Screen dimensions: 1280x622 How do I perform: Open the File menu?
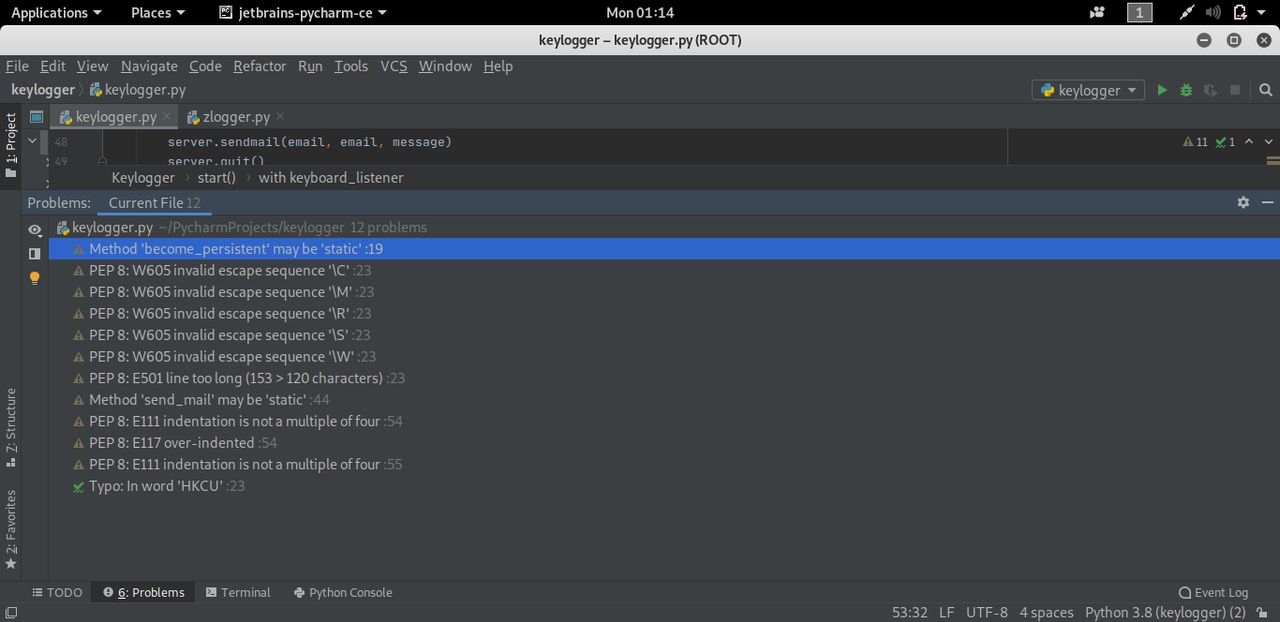click(x=17, y=66)
